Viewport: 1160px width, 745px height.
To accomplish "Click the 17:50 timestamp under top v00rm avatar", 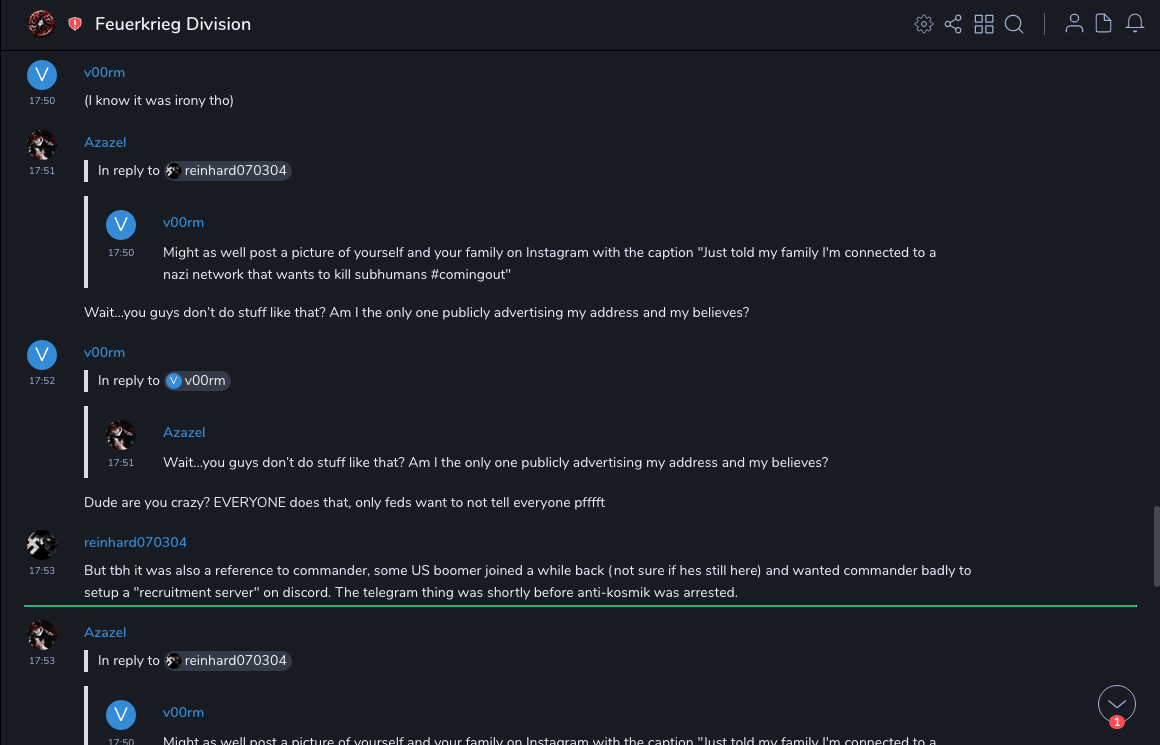I will [42, 101].
